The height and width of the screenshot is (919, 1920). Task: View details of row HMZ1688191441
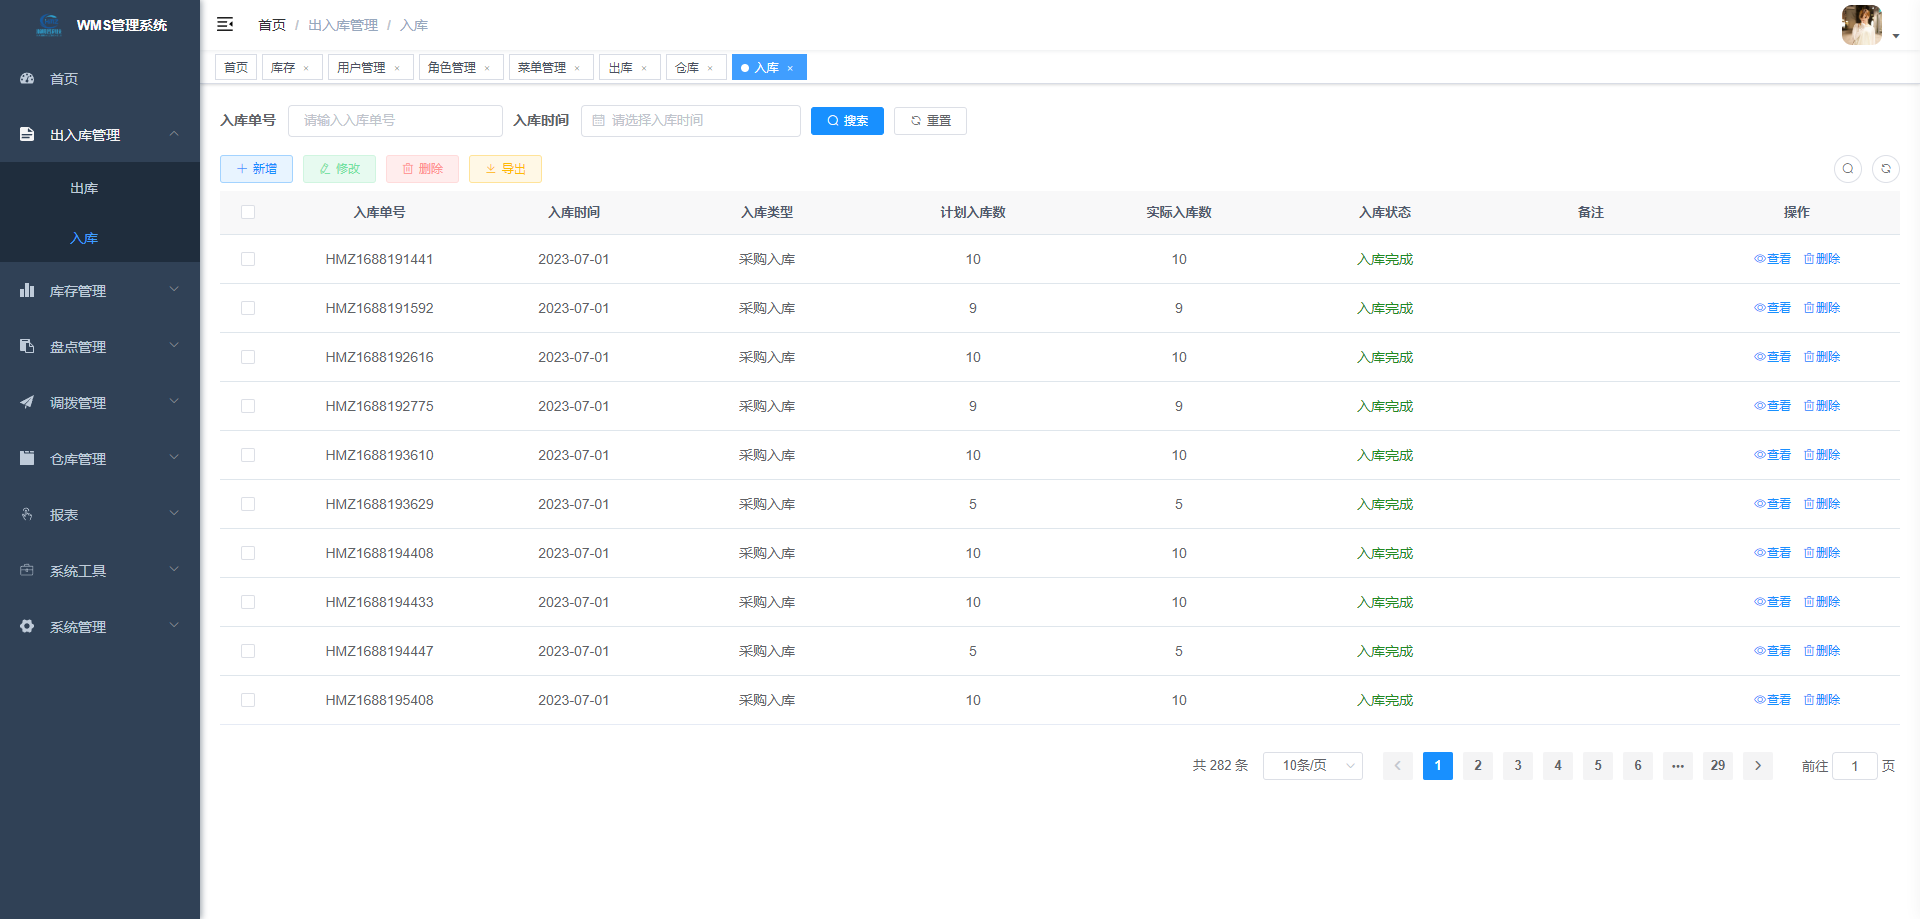tap(1772, 259)
